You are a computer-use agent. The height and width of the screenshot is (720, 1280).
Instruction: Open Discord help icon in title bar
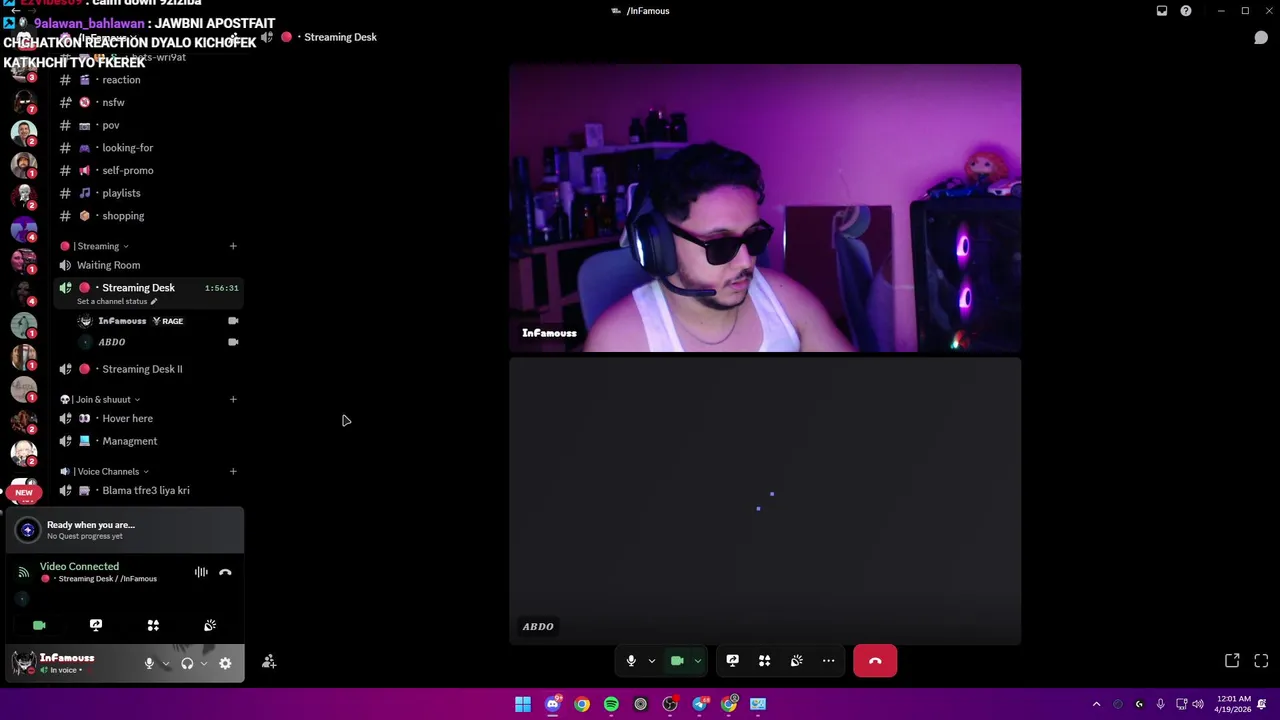tap(1186, 11)
